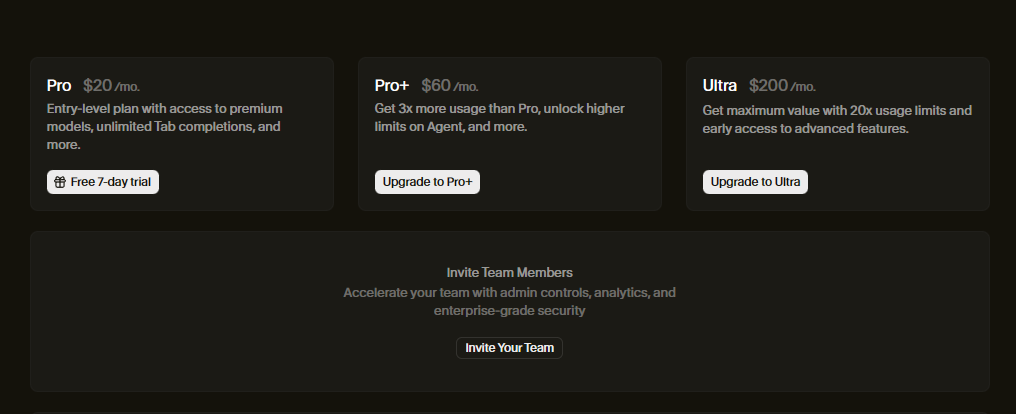This screenshot has width=1016, height=414.
Task: Open the Invite Your Team button
Action: [509, 348]
